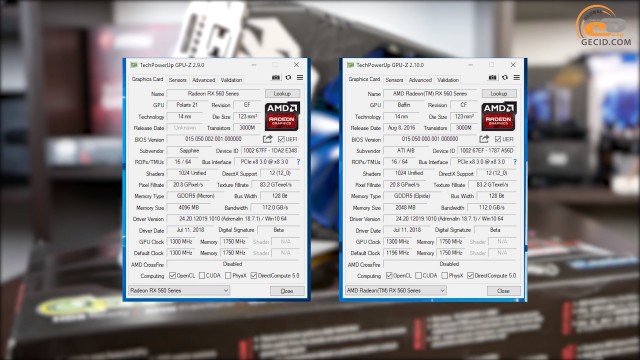This screenshot has width=640, height=360.
Task: Click the Name field showing AMD Radeon(TM) RX 560 Series
Action: click(x=430, y=94)
